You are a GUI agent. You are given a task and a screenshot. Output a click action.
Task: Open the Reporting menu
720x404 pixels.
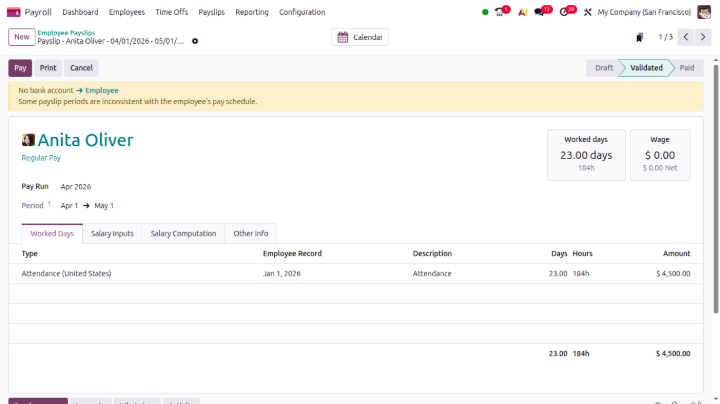click(252, 12)
